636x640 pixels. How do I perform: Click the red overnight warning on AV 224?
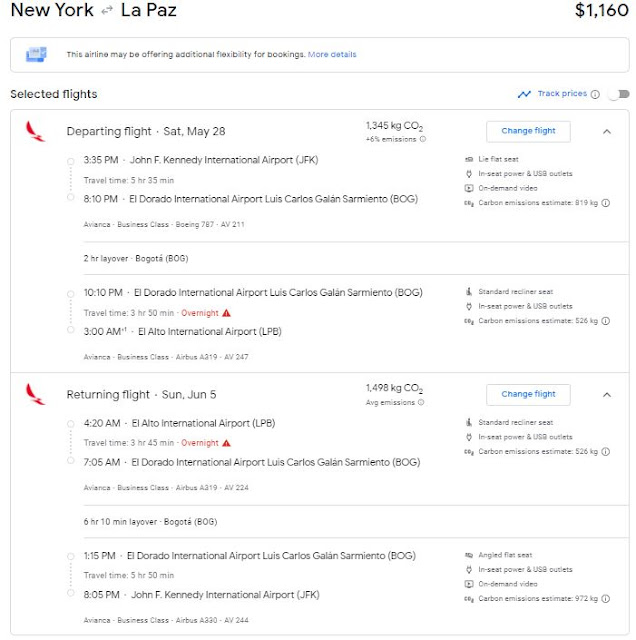pos(226,442)
